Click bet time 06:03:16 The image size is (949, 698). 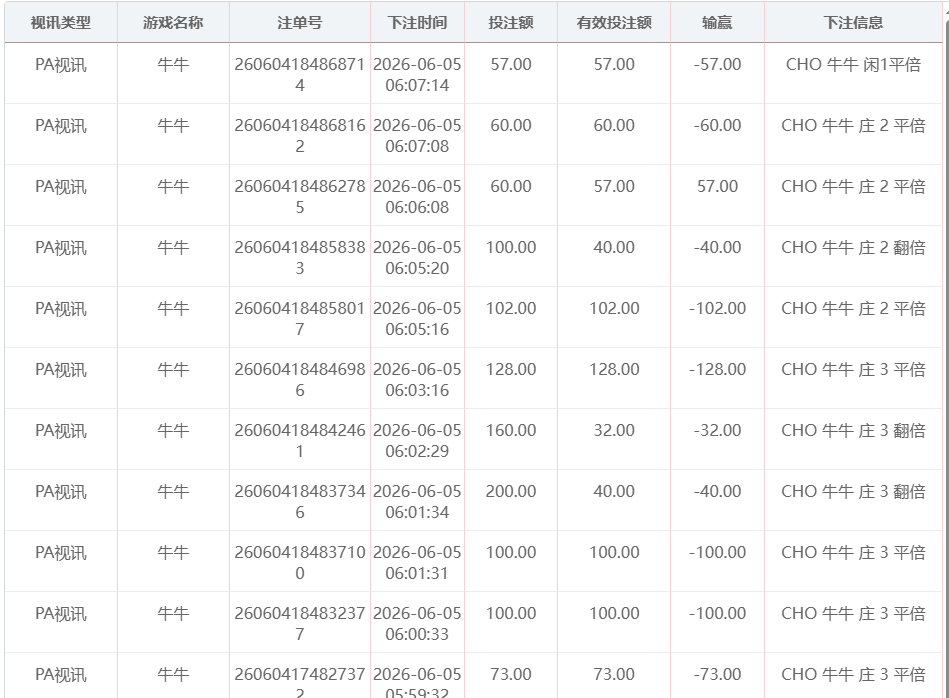[x=417, y=390]
